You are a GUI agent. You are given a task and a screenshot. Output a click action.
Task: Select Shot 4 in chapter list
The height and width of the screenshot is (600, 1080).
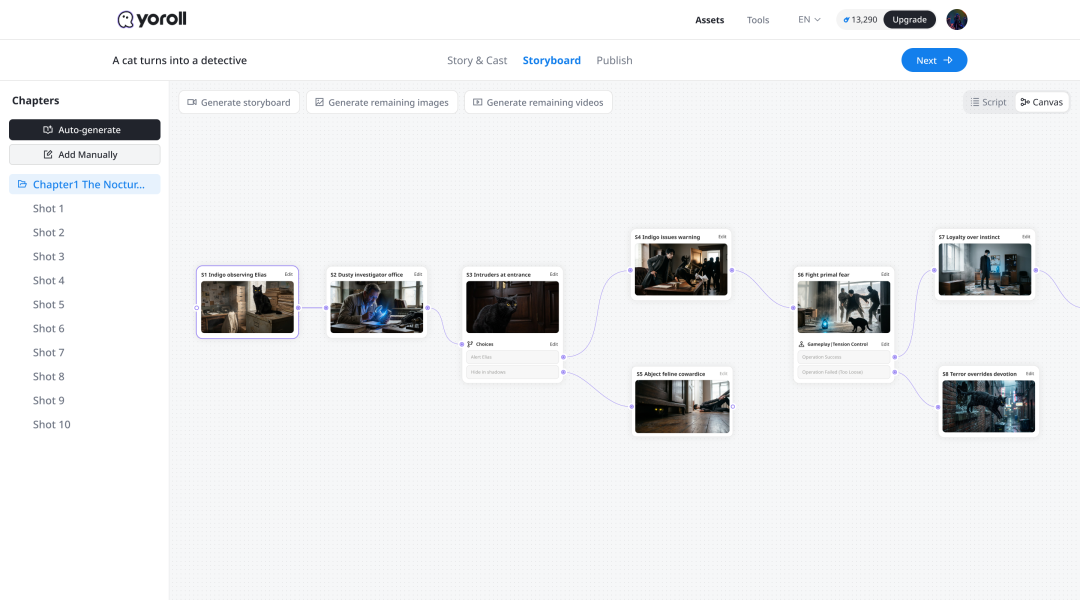tap(48, 280)
